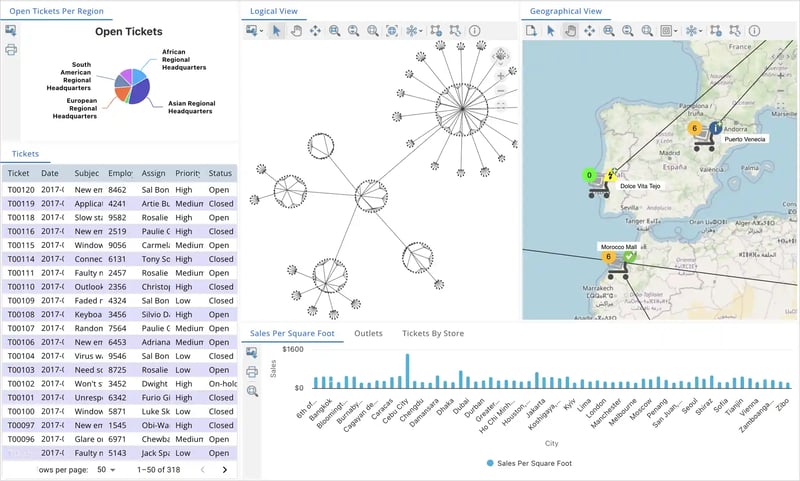Sort by the Ticket column header
Viewport: 800px width, 481px height.
[x=18, y=173]
